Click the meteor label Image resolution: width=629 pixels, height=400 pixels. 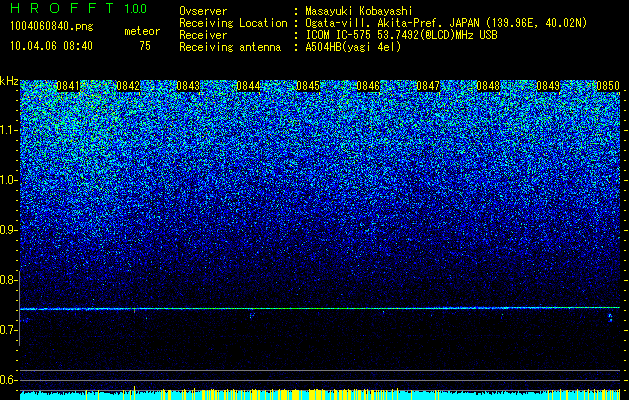pyautogui.click(x=142, y=31)
